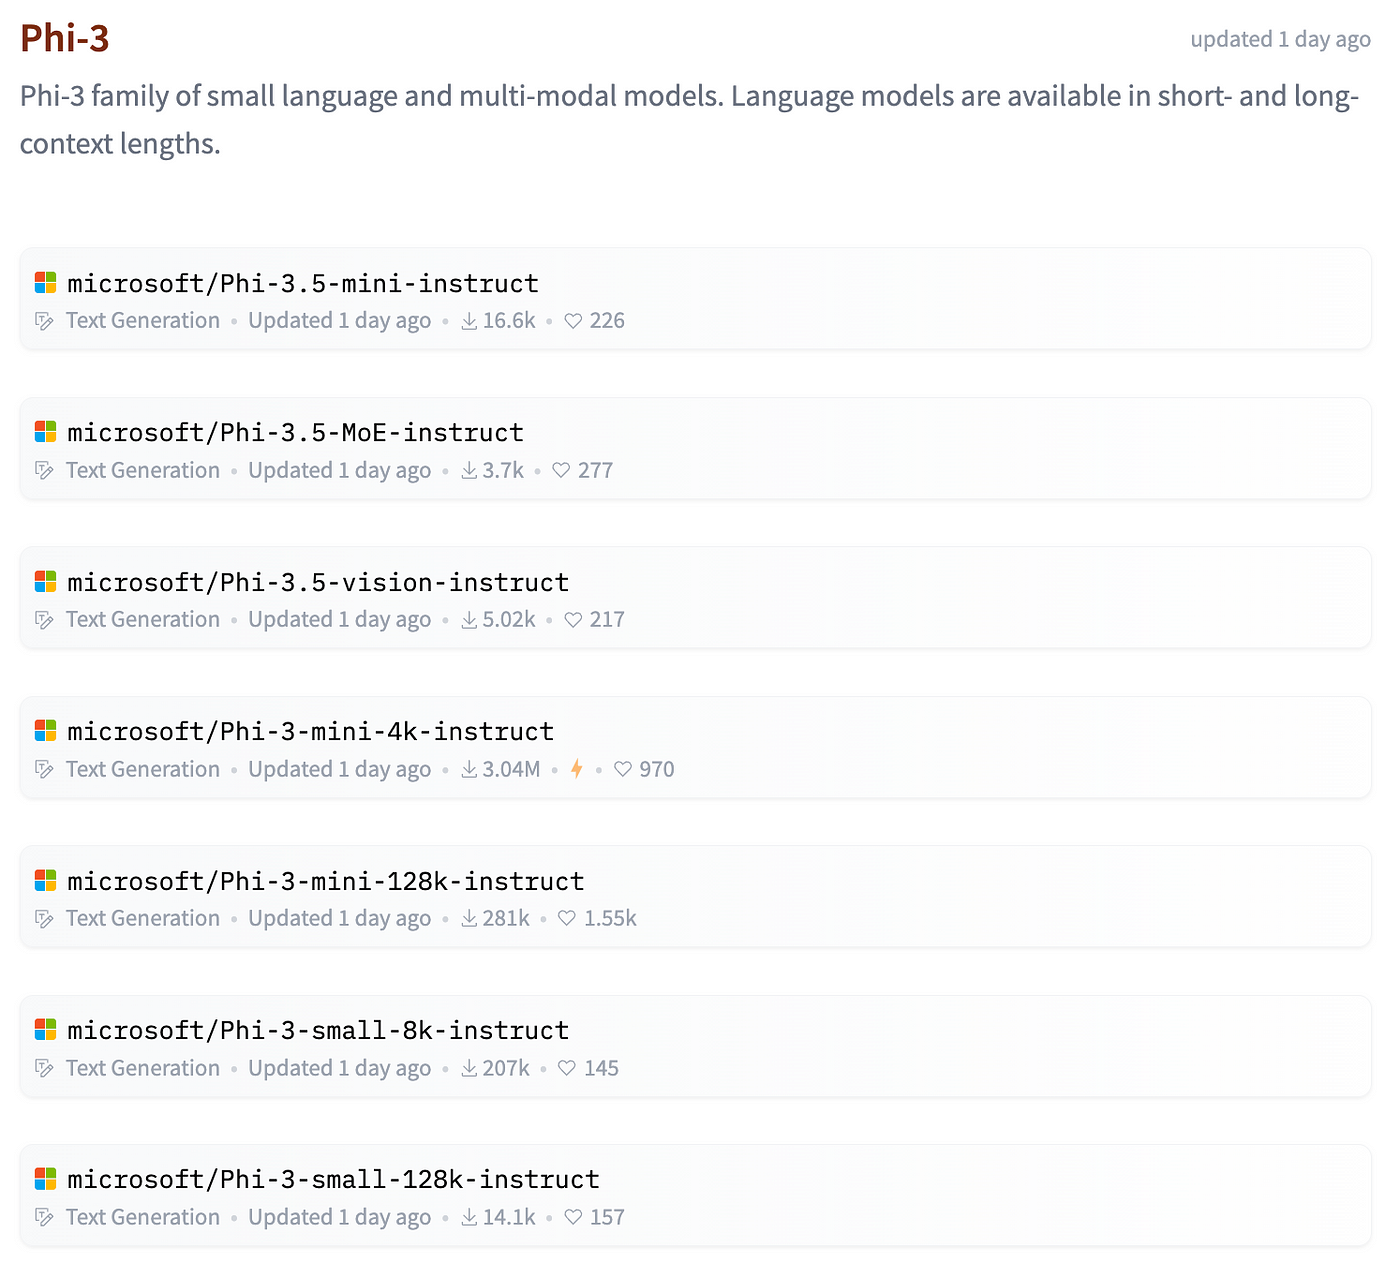
Task: Open microsoft/Phi-3-small-128k-instruct model
Action: 334,1179
